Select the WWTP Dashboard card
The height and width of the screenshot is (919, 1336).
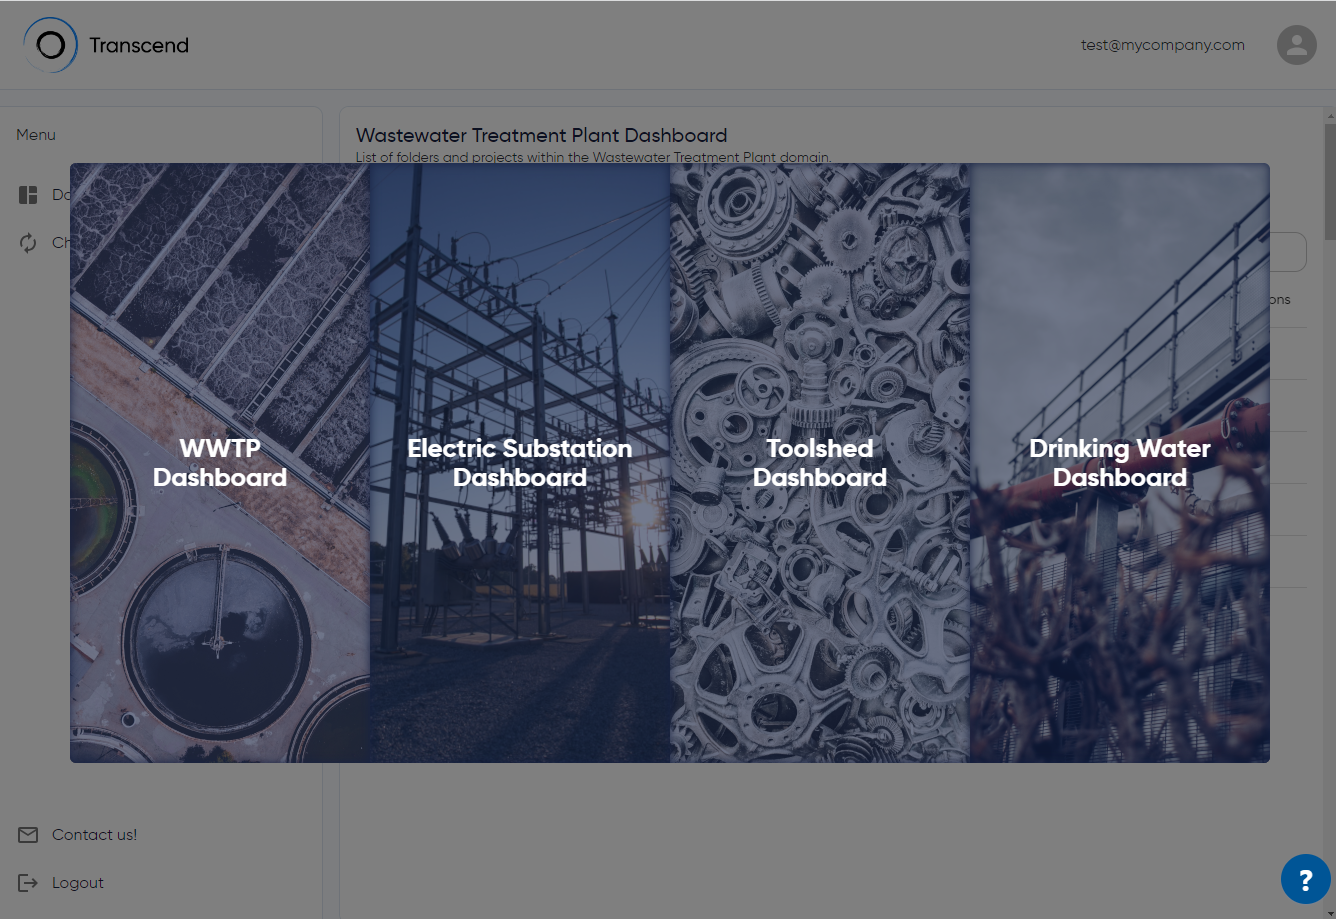pos(220,463)
